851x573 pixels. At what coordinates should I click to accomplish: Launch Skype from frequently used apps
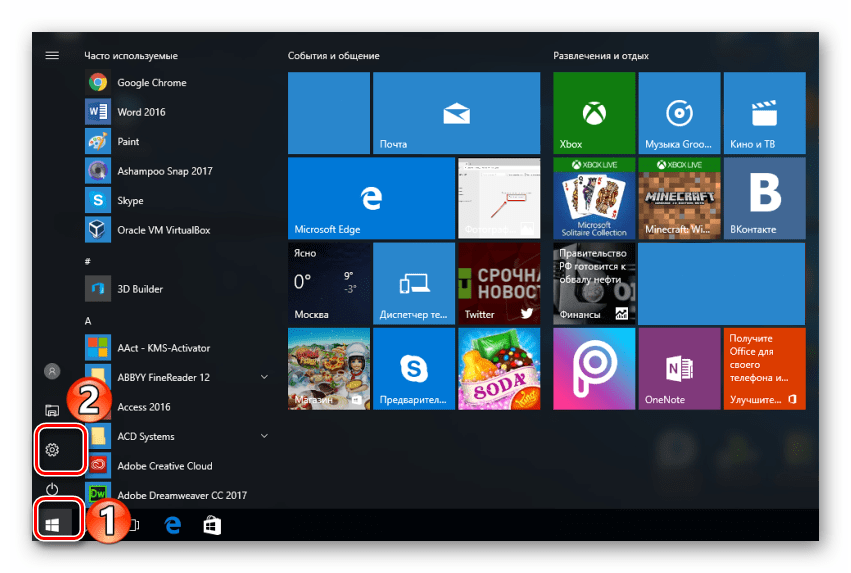coord(130,200)
